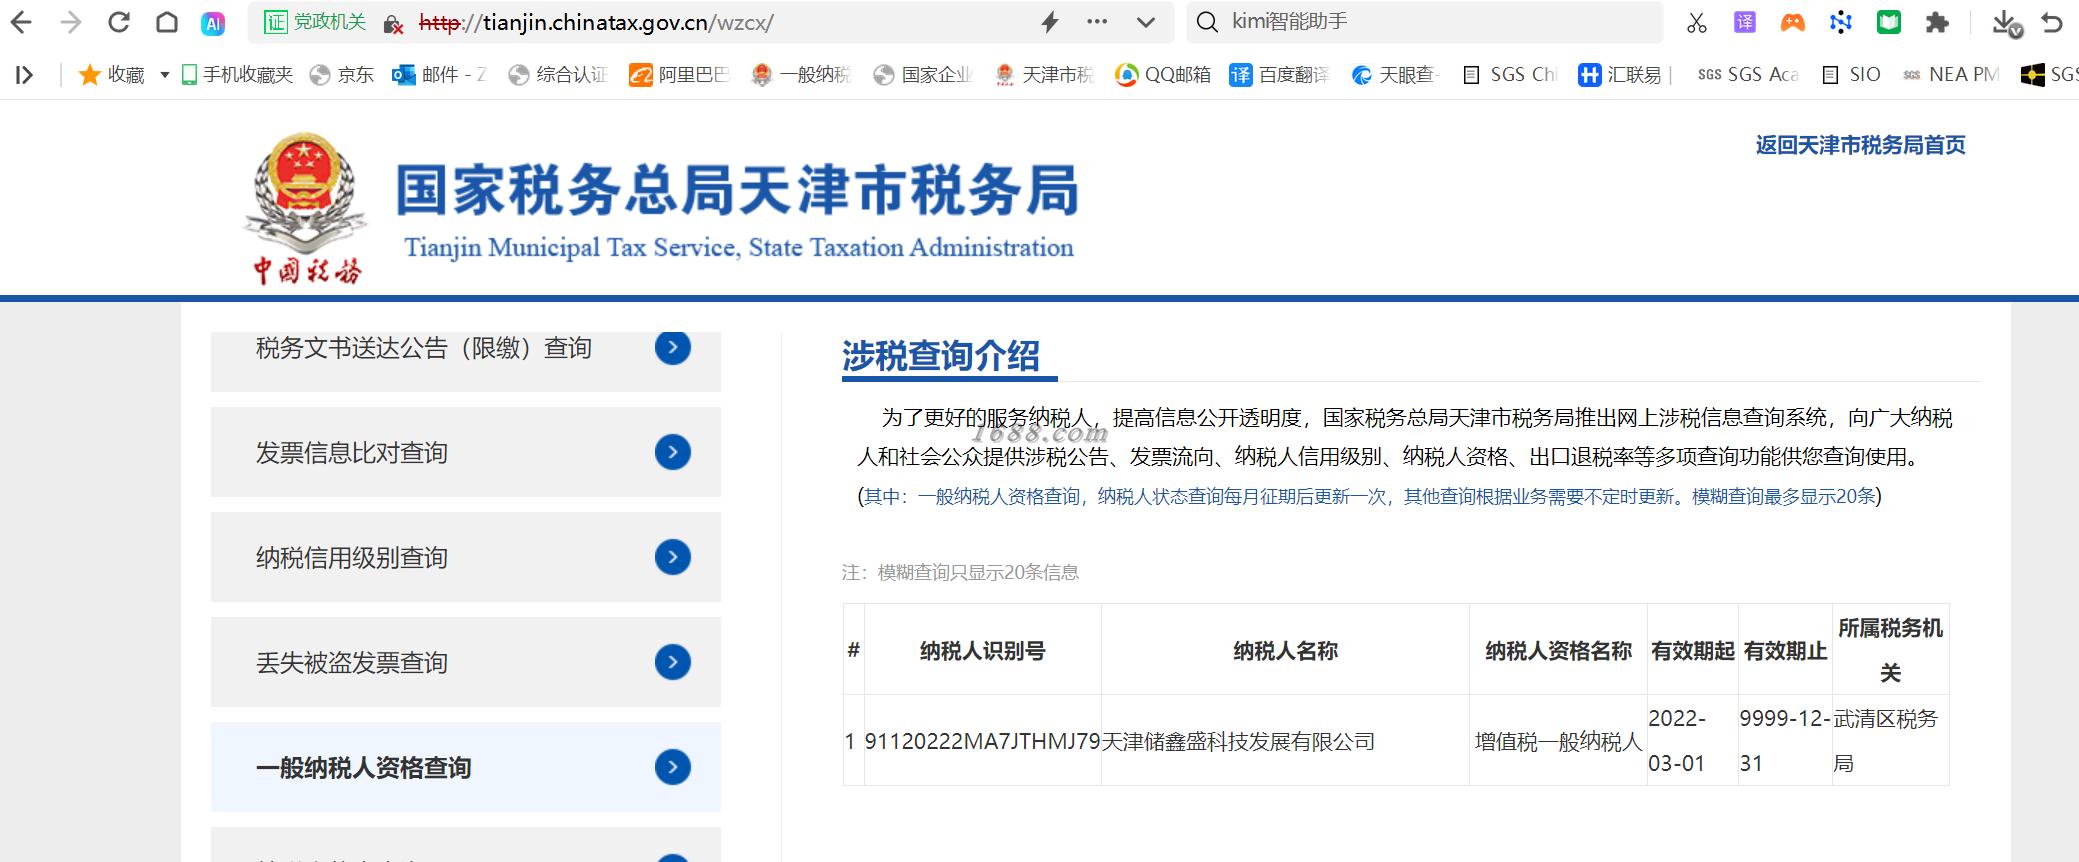The width and height of the screenshot is (2079, 862).
Task: Expand the bookmarks sidebar toggle icon
Action: coord(25,75)
